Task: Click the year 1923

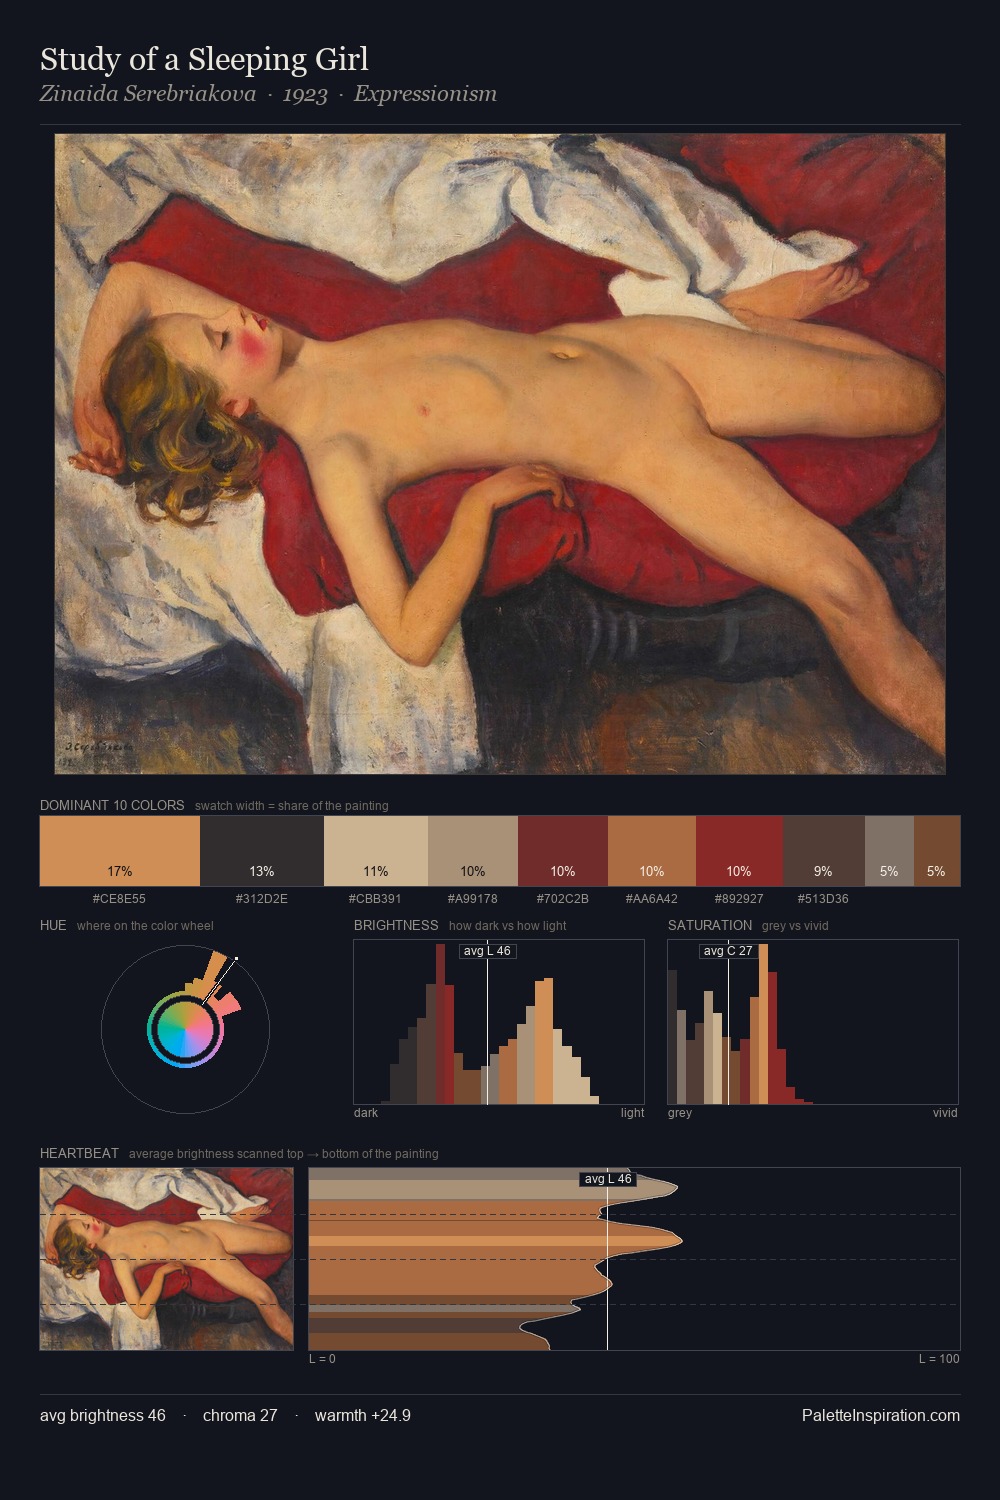Action: coord(305,94)
